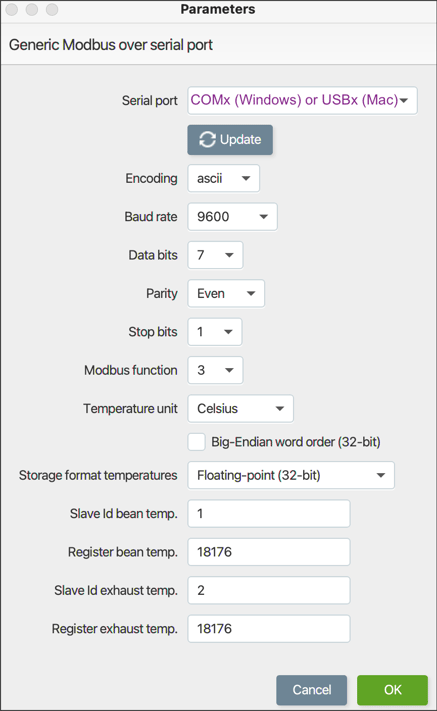Expand the Modbus function dropdown
This screenshot has height=711, width=437.
click(x=215, y=370)
